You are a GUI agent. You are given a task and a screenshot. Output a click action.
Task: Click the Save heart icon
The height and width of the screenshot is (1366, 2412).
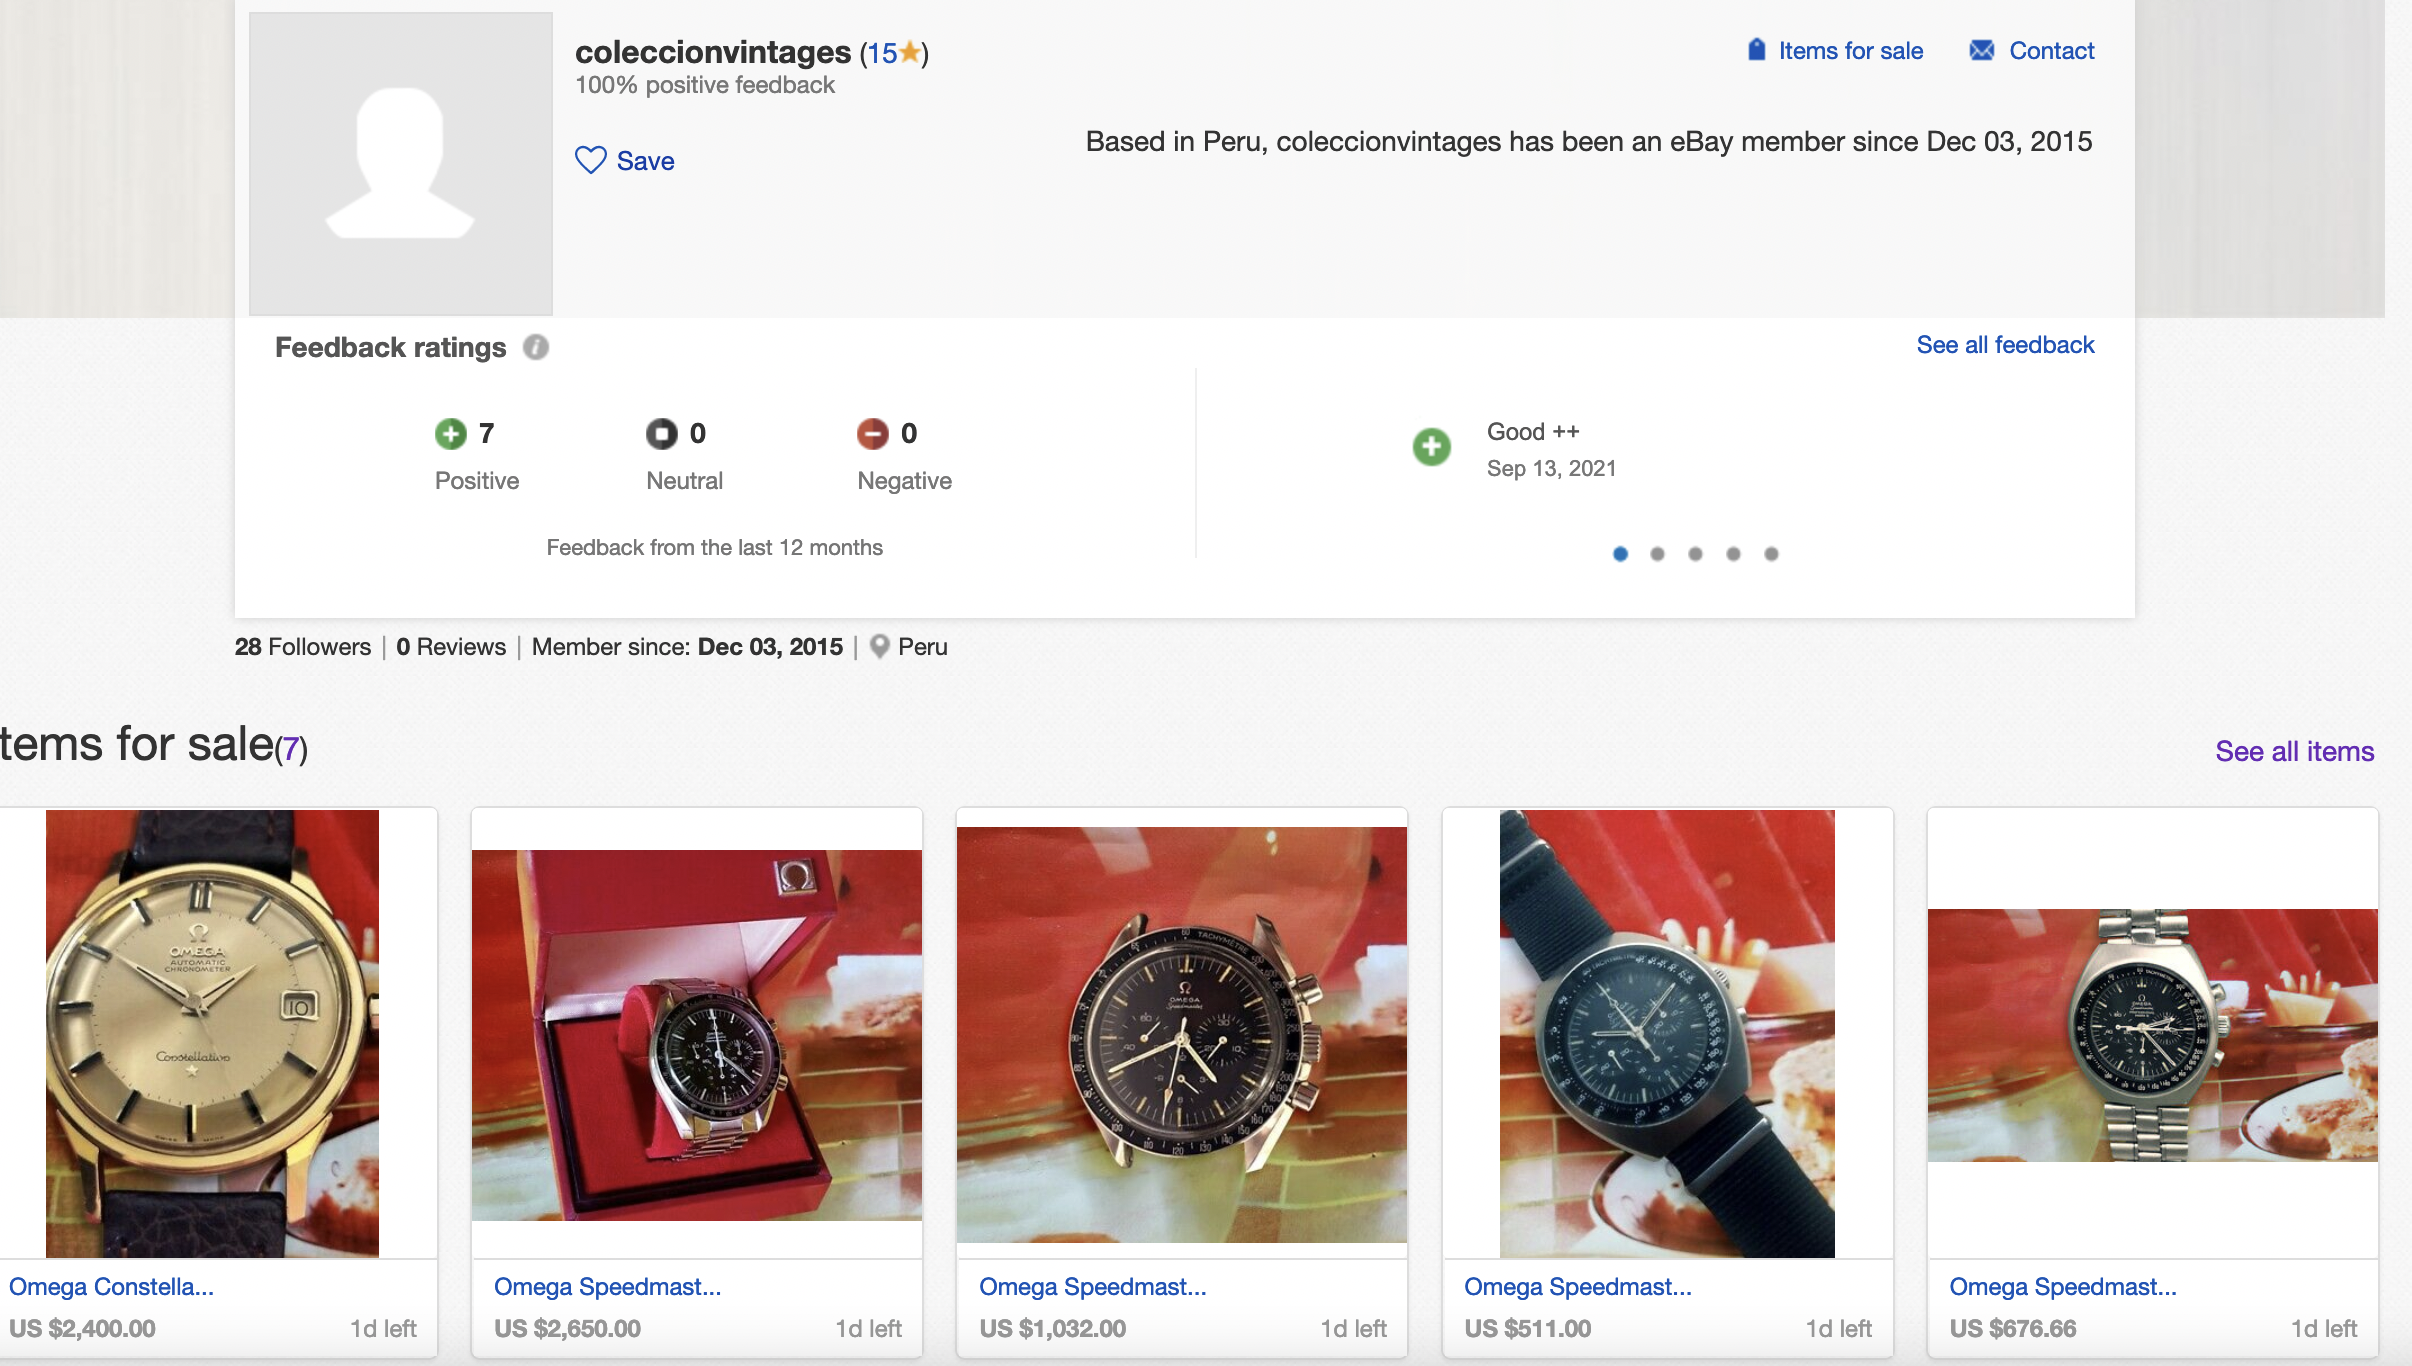click(x=590, y=160)
